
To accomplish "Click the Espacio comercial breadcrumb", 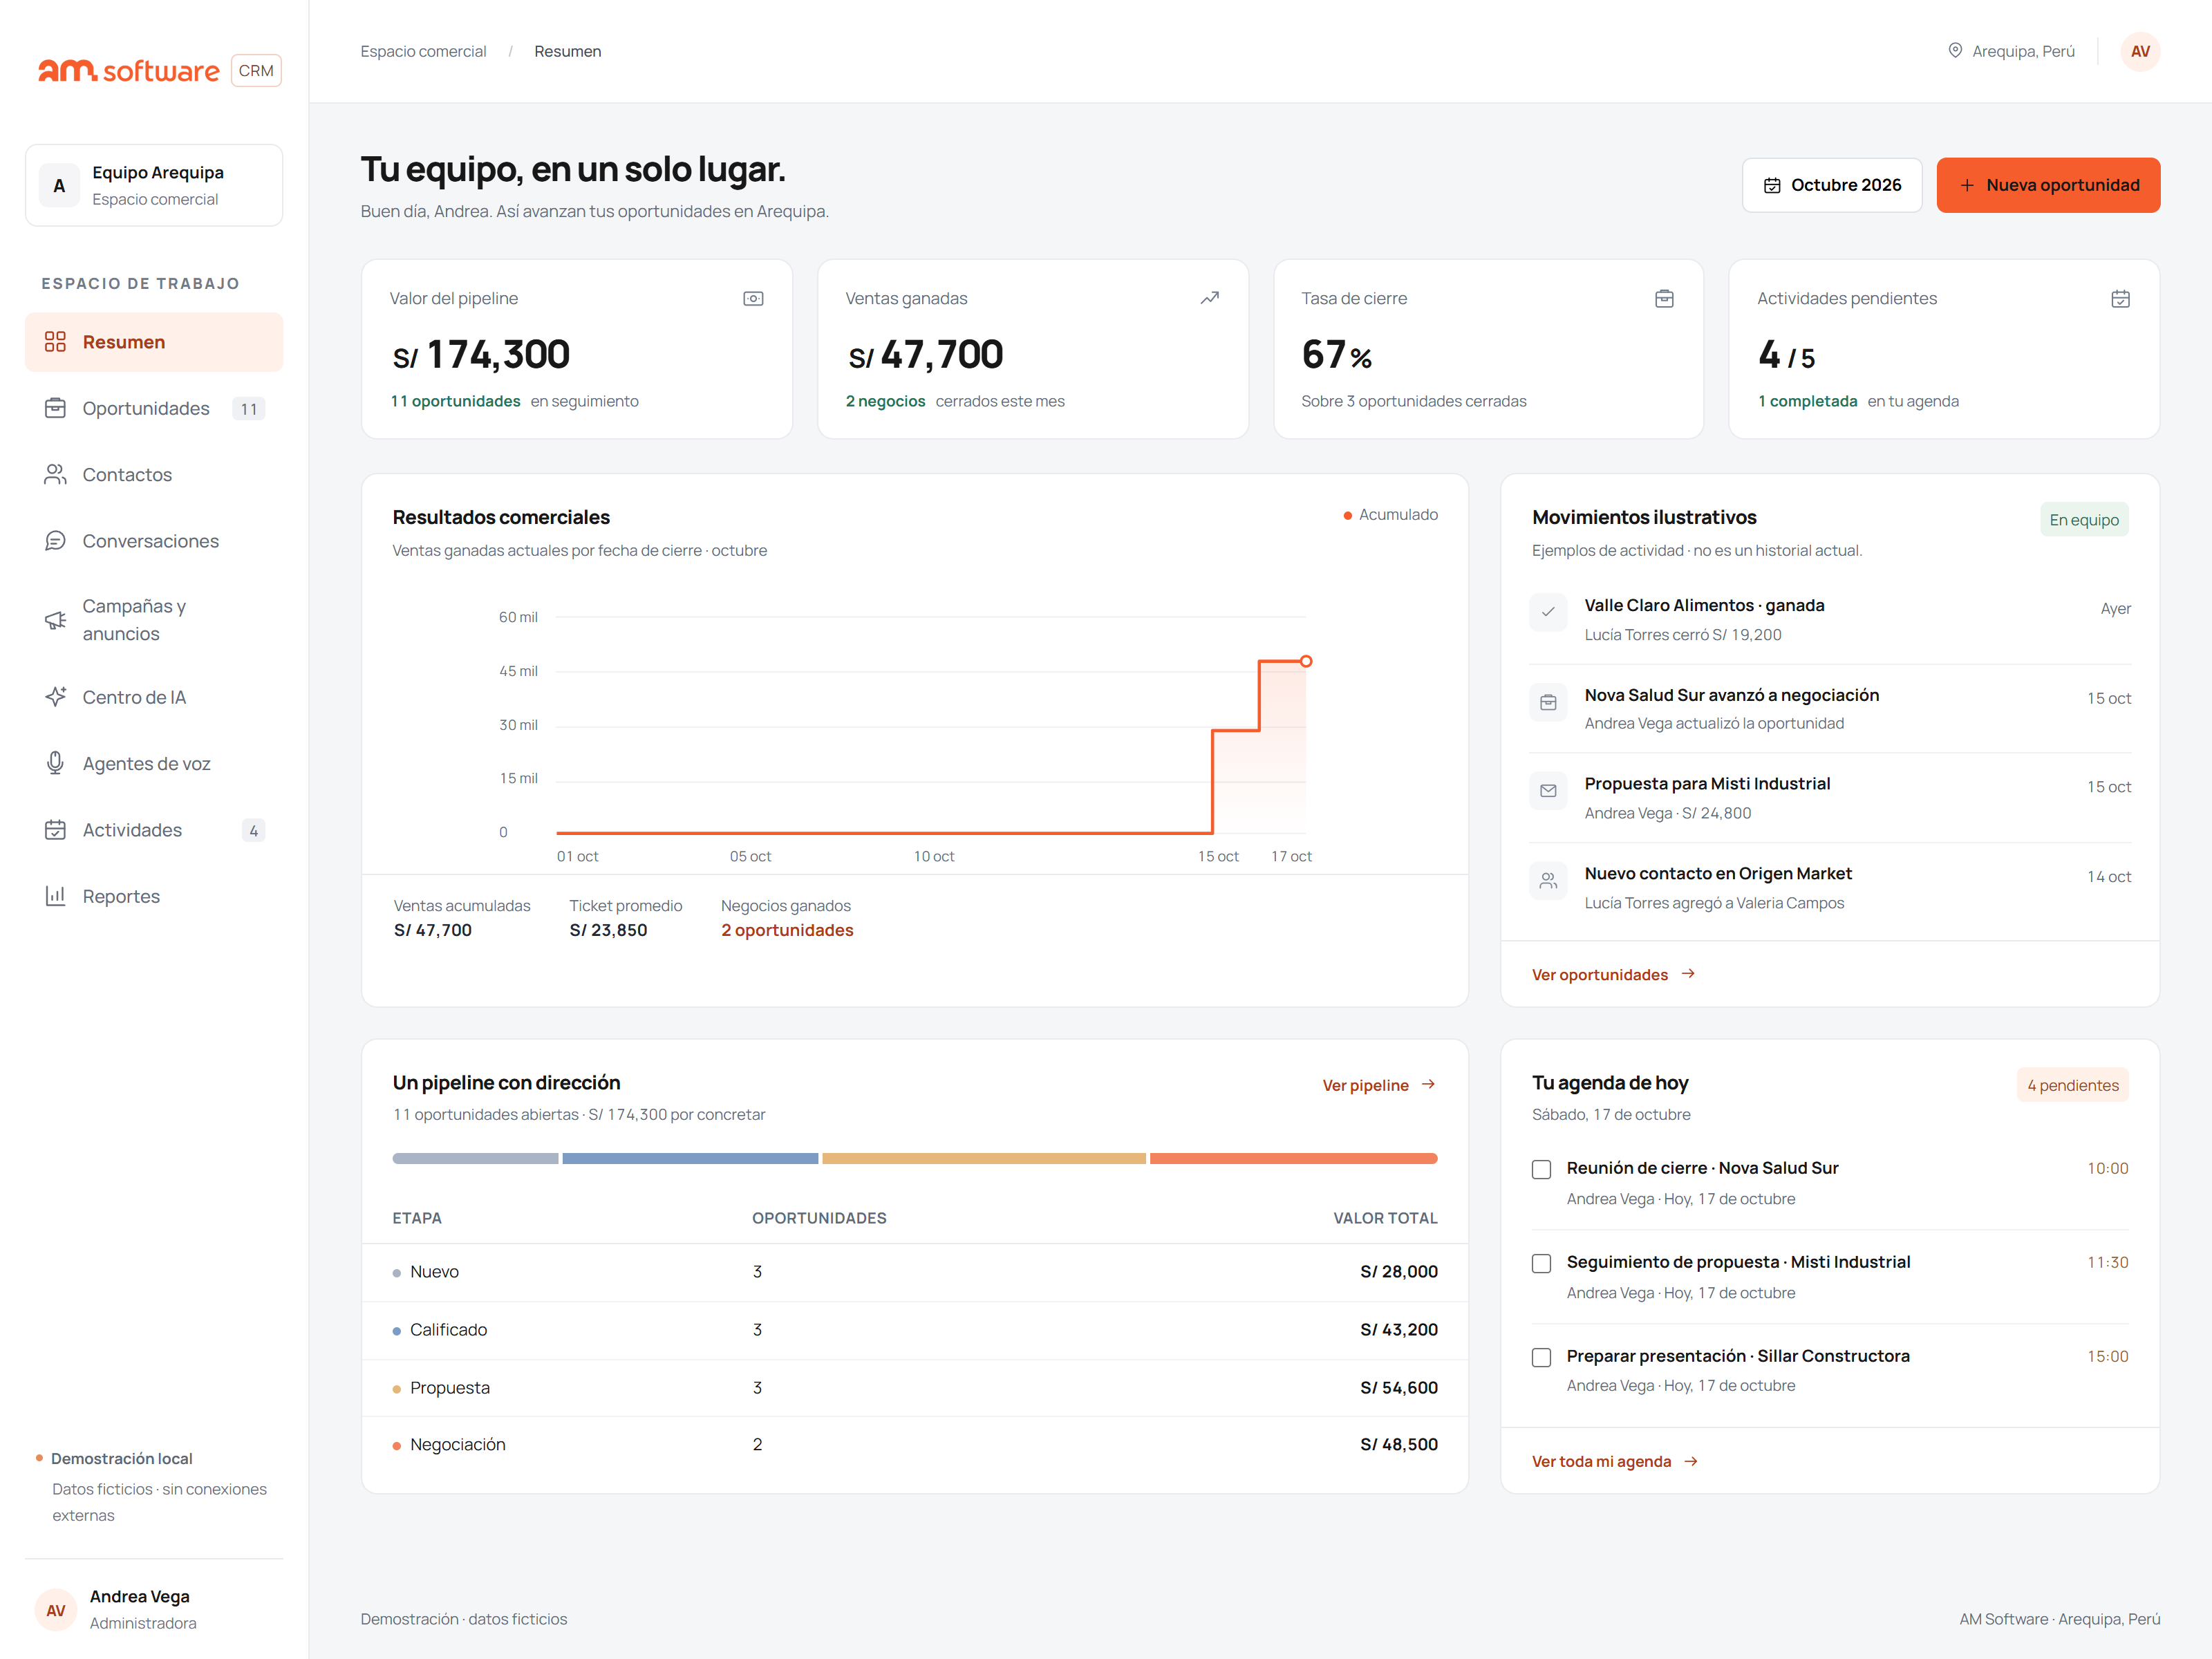I will [x=423, y=51].
